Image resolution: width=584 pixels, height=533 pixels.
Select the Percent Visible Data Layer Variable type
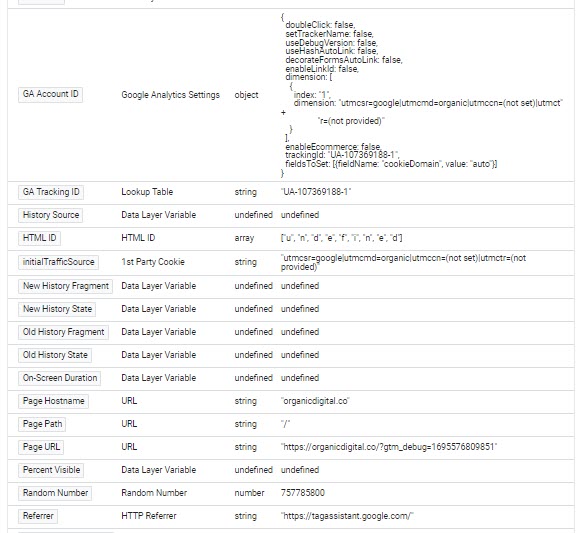tap(159, 470)
